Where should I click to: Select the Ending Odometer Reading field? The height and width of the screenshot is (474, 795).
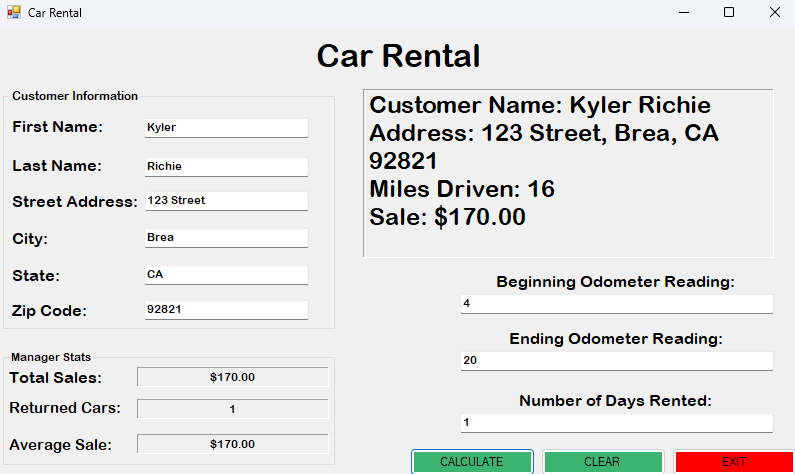pos(616,361)
